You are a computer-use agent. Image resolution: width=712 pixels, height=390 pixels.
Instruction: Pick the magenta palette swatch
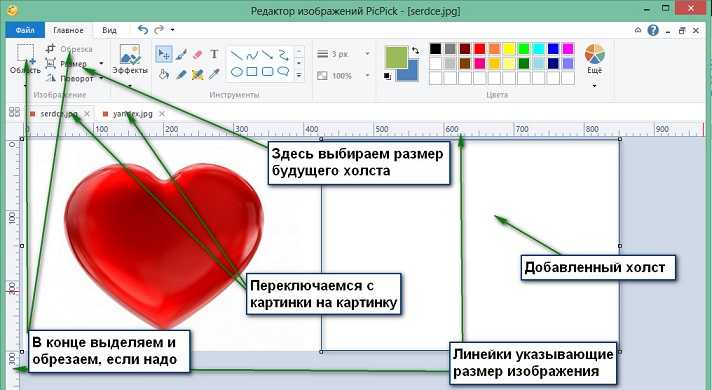(x=568, y=49)
